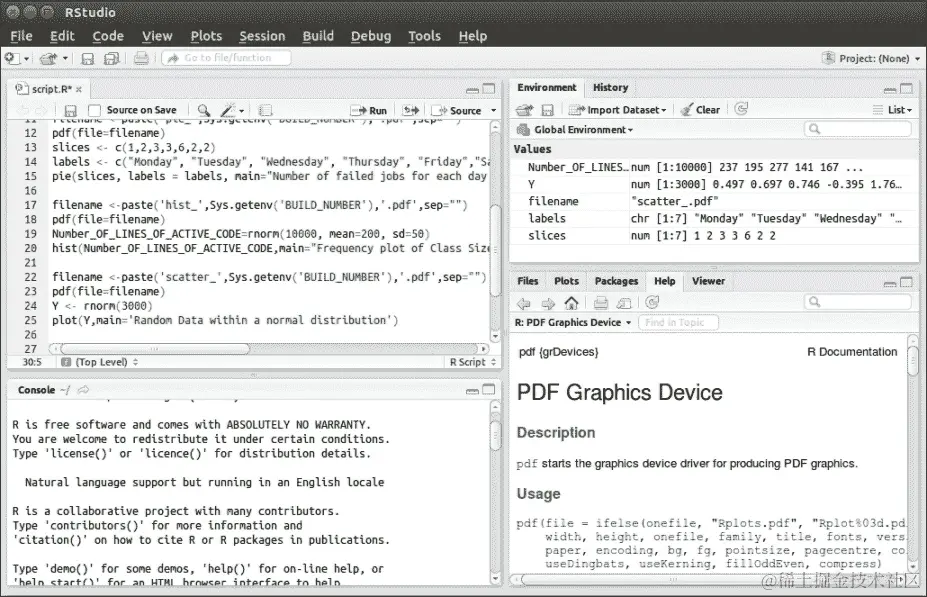
Task: Toggle the Source on Save checkbox
Action: (x=95, y=109)
